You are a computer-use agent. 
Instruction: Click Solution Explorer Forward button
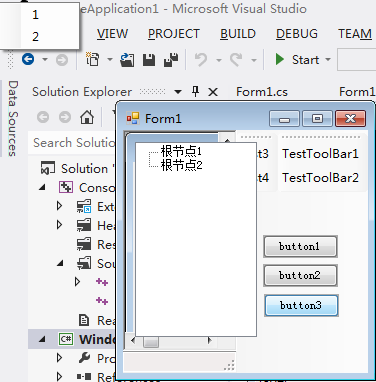point(65,117)
